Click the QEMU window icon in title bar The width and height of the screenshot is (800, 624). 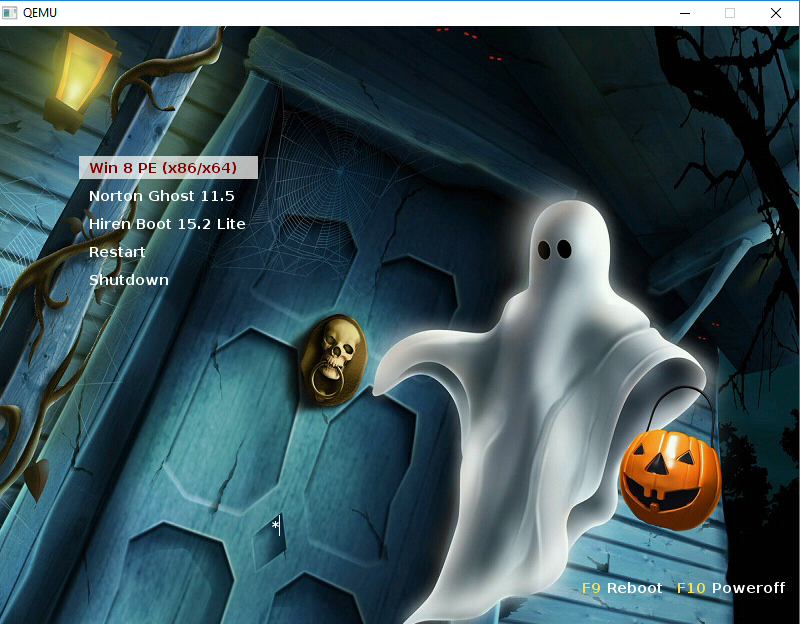coord(9,13)
